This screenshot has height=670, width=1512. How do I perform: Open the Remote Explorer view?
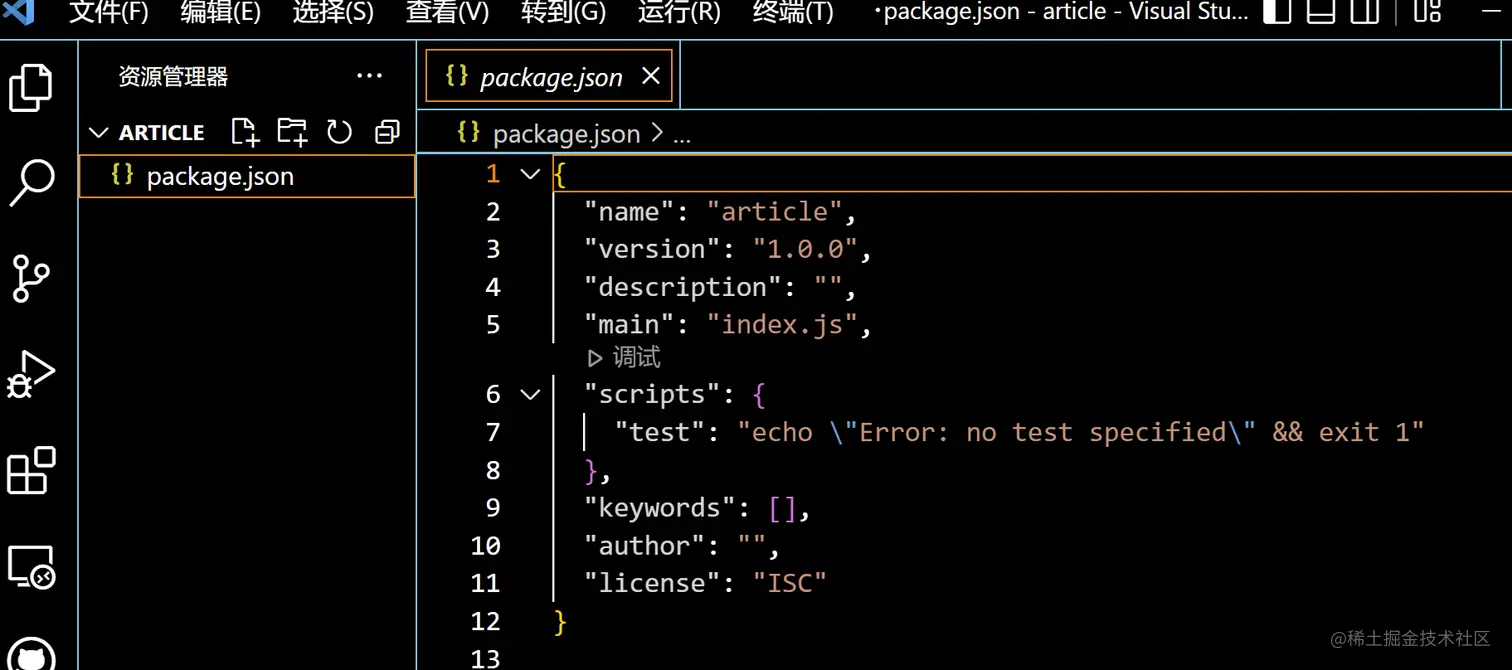(x=31, y=567)
